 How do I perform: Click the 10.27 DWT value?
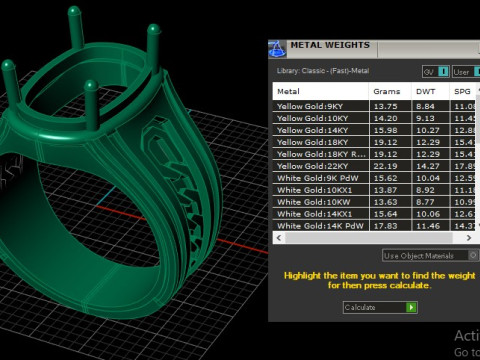click(428, 130)
